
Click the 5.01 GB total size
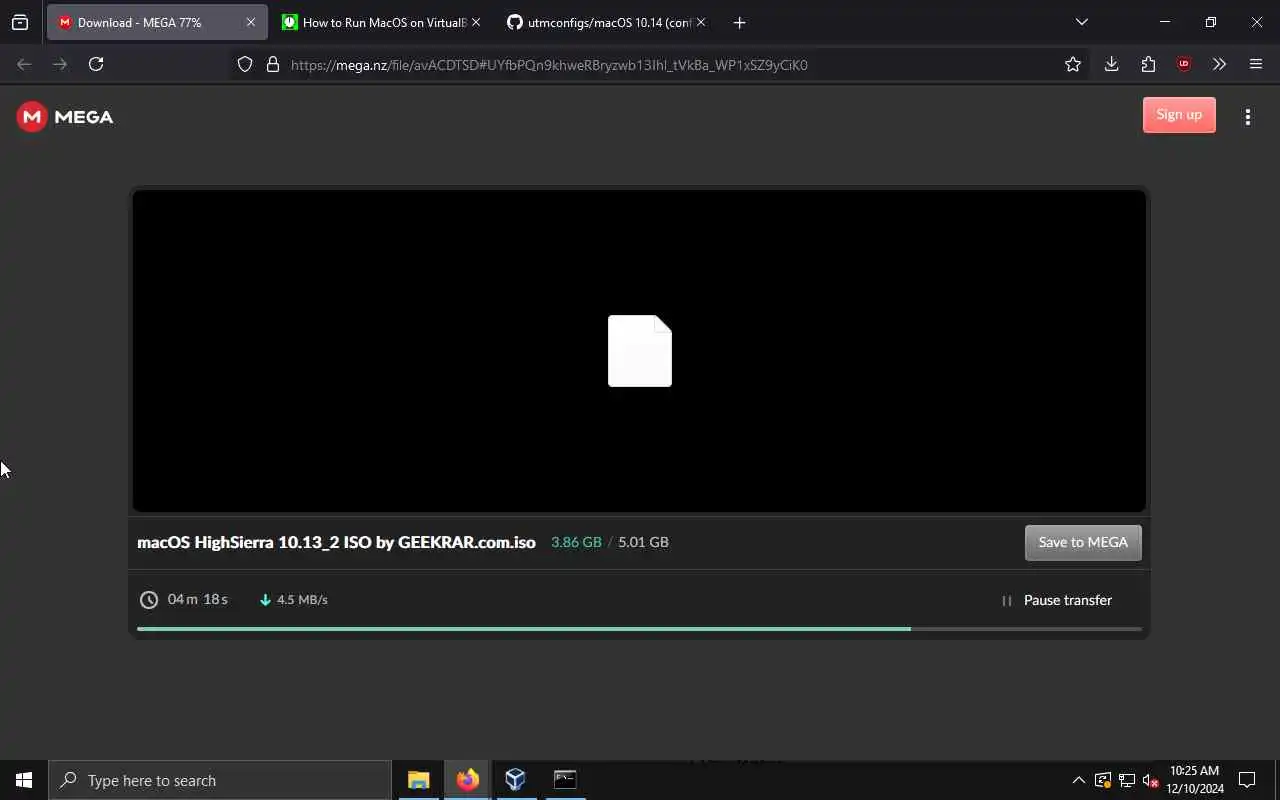tap(643, 542)
